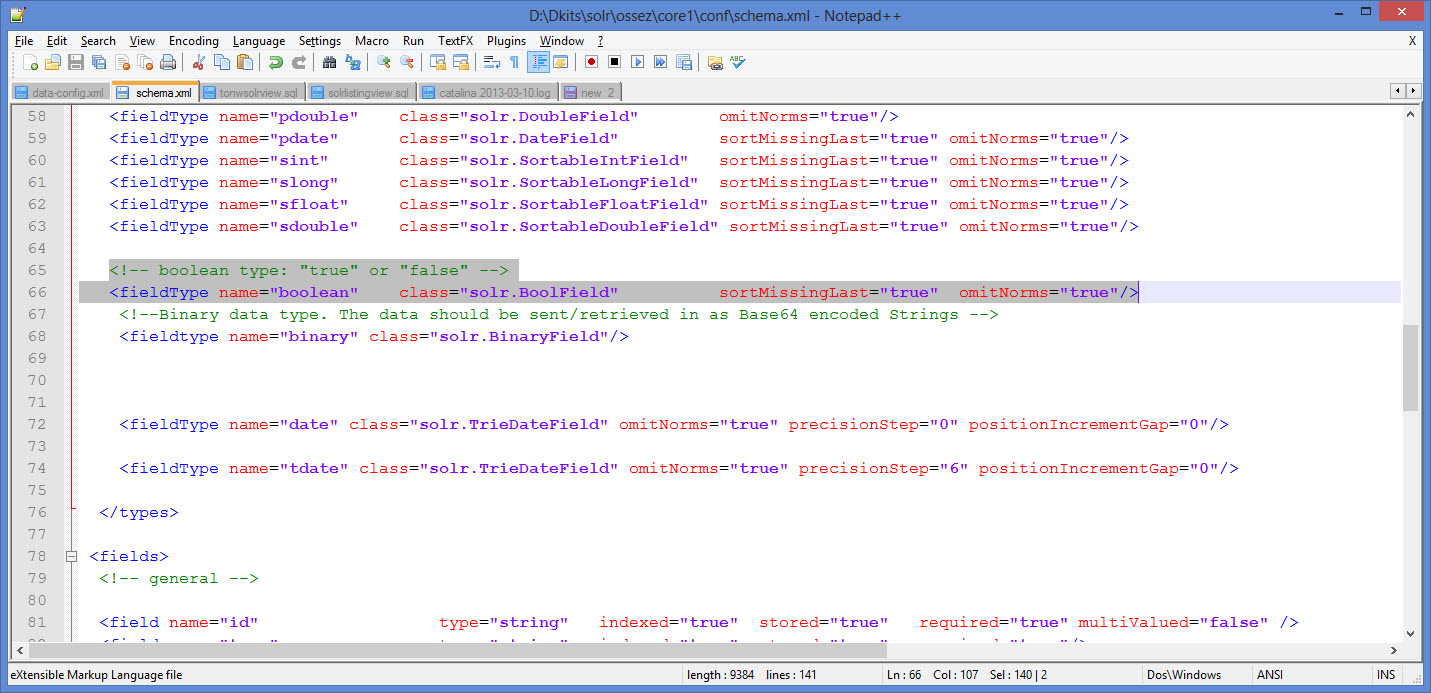Click the Close All toolbar icon
The height and width of the screenshot is (693, 1431).
point(144,62)
